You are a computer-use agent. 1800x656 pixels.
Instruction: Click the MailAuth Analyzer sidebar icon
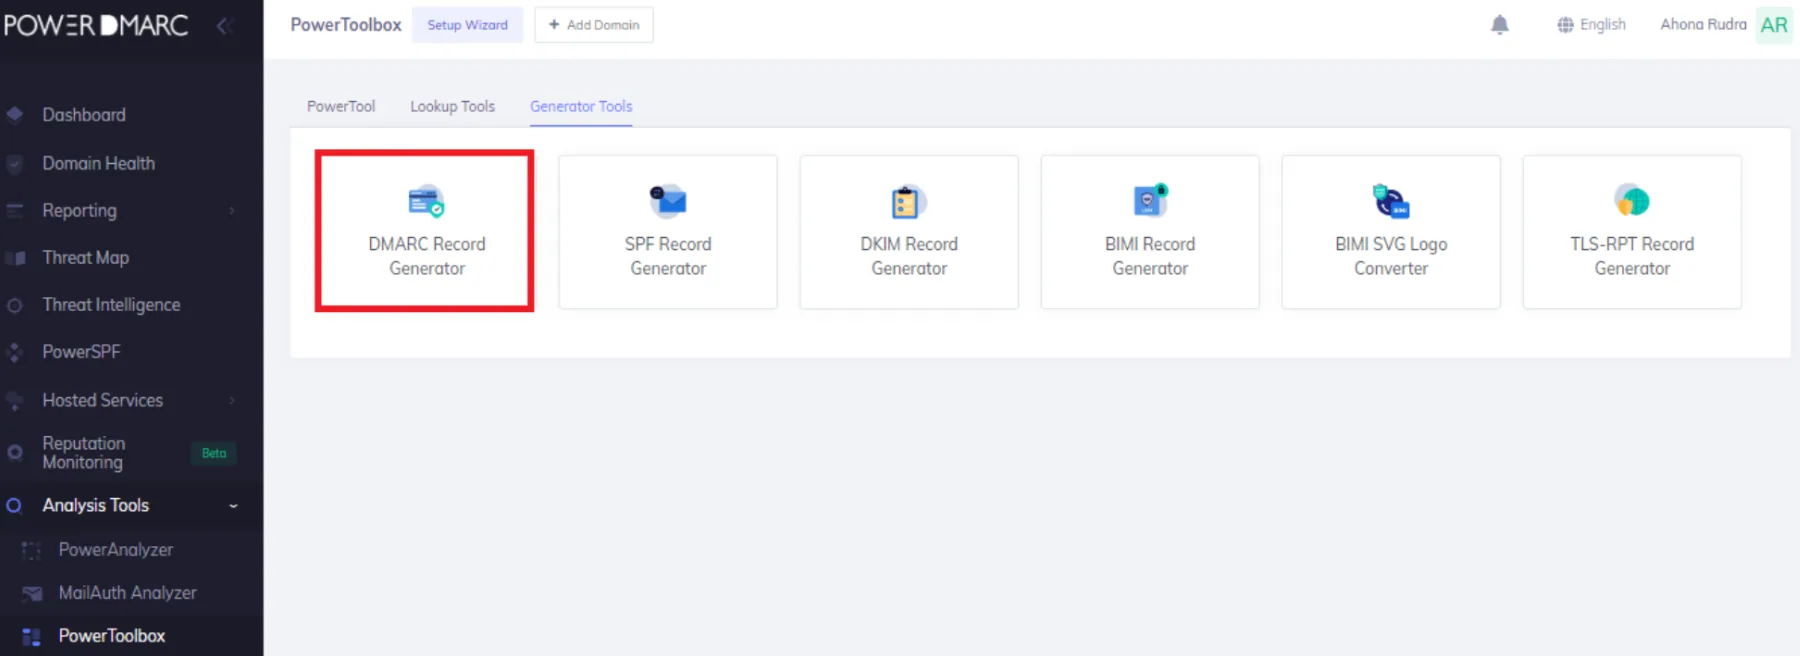tap(32, 593)
